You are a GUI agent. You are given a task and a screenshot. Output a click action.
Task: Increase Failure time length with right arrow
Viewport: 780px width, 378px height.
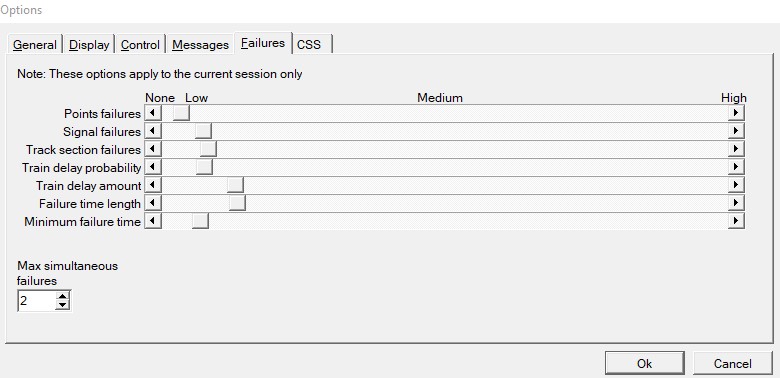pos(736,202)
